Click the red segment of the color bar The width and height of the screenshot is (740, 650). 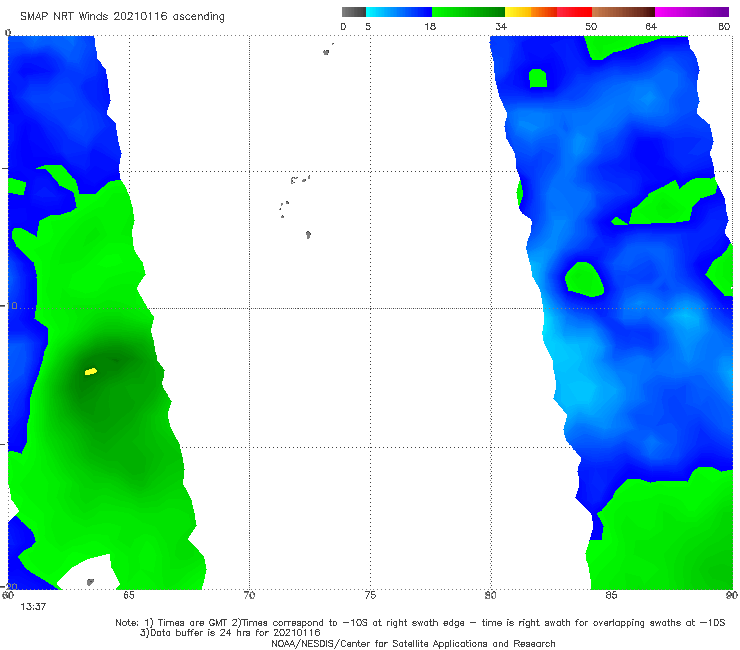pos(574,12)
